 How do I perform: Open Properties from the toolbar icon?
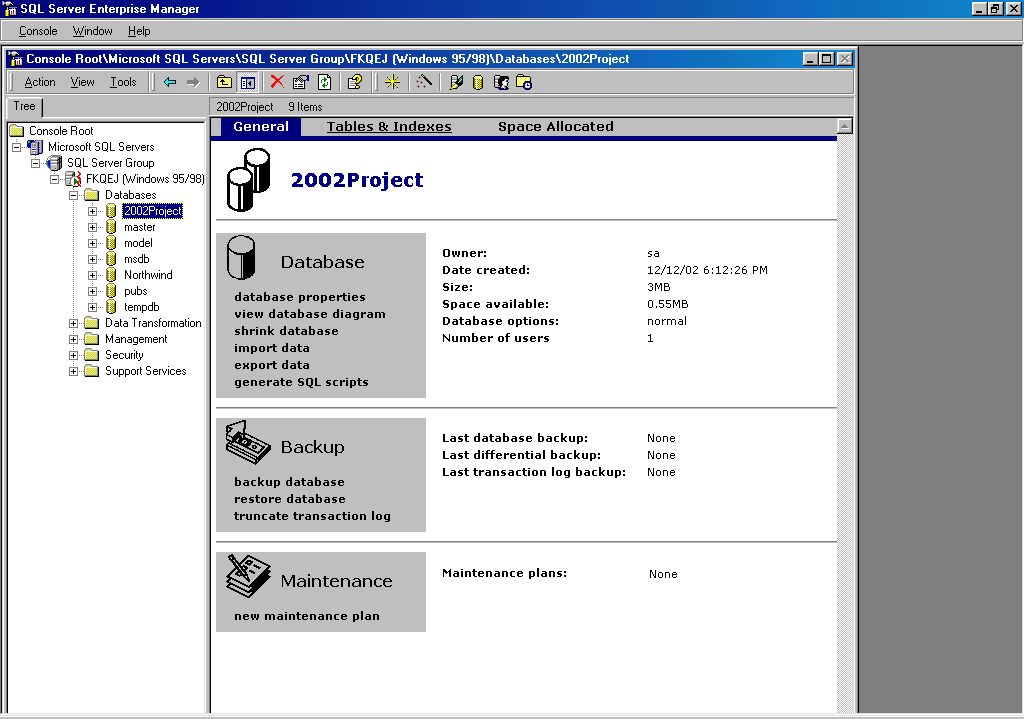coord(300,82)
